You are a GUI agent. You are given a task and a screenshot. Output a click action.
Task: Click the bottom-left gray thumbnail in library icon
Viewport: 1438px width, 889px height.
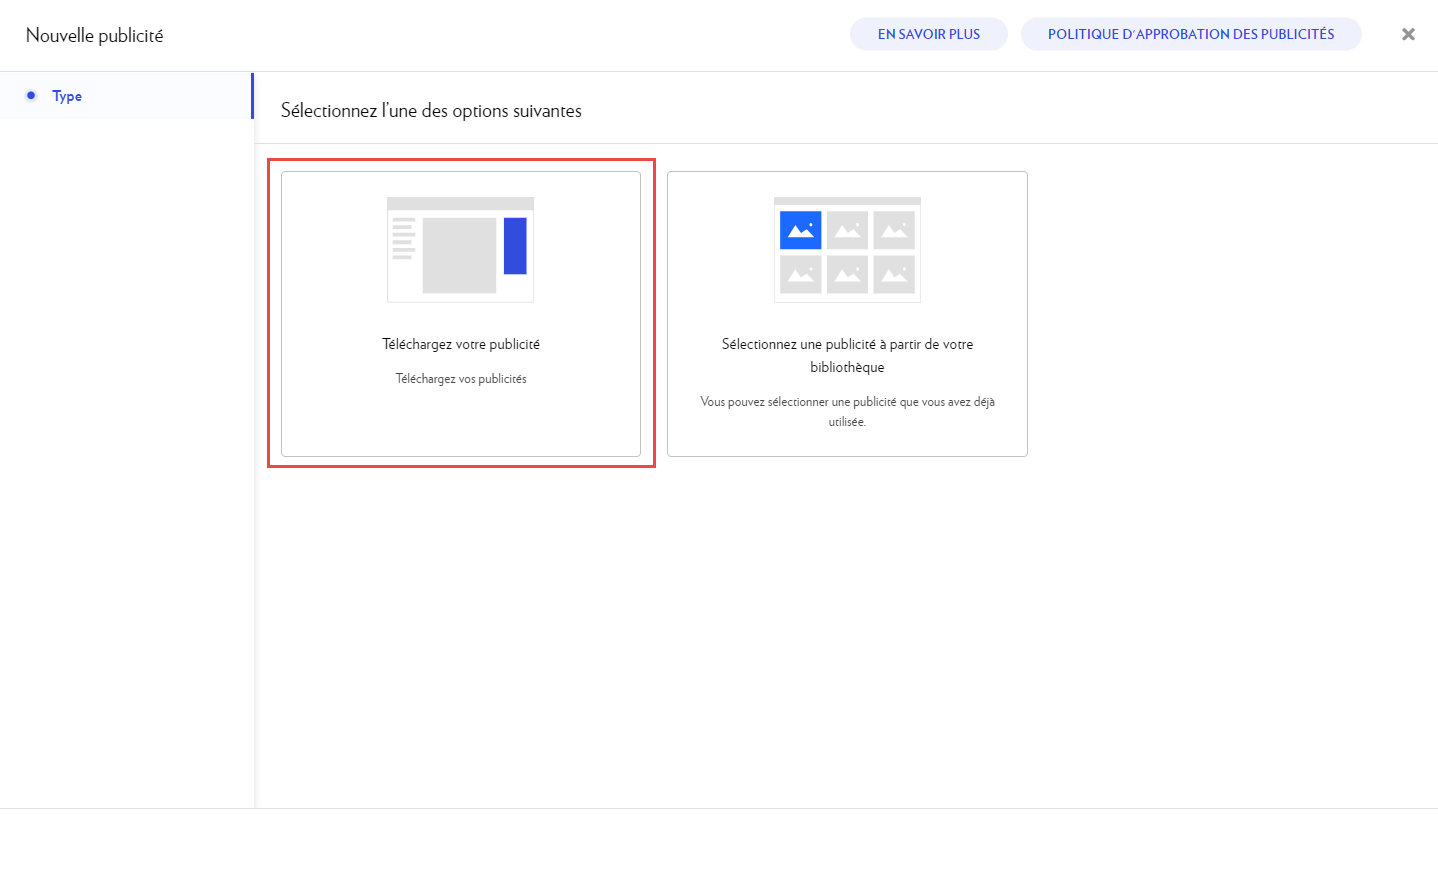(800, 274)
